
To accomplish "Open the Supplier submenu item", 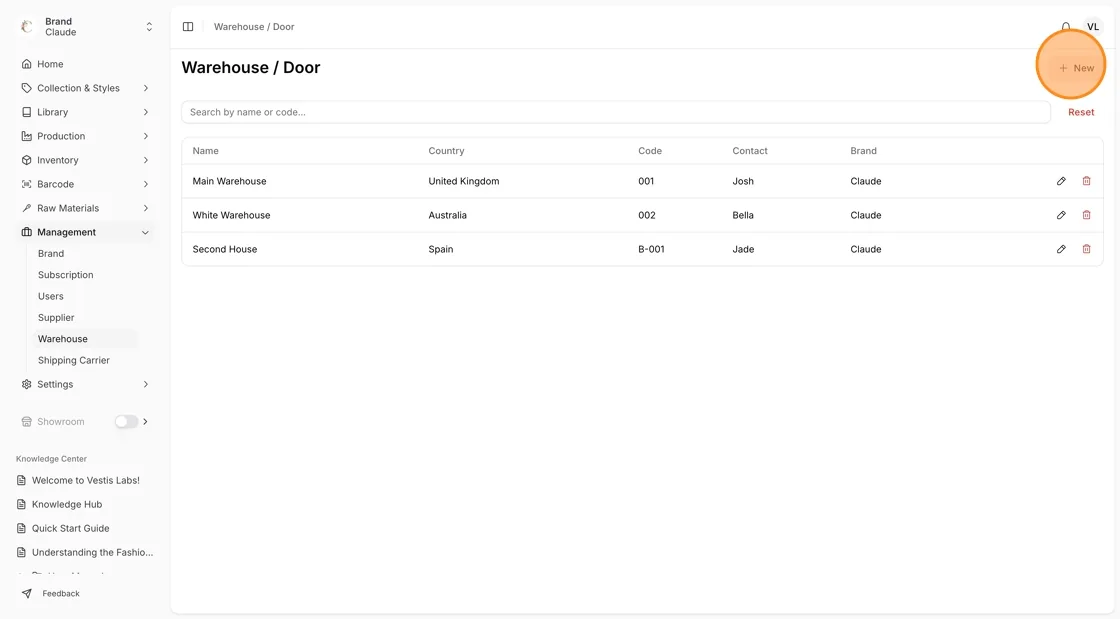I will (x=56, y=318).
